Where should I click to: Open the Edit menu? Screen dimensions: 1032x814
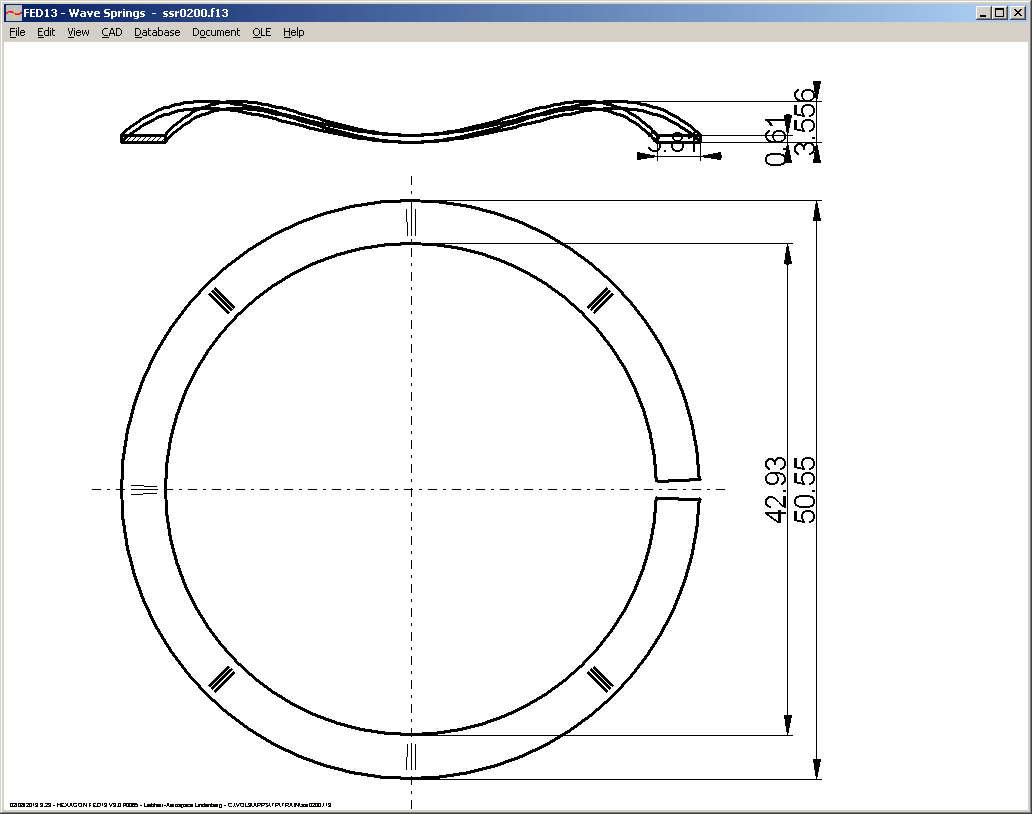(x=46, y=32)
